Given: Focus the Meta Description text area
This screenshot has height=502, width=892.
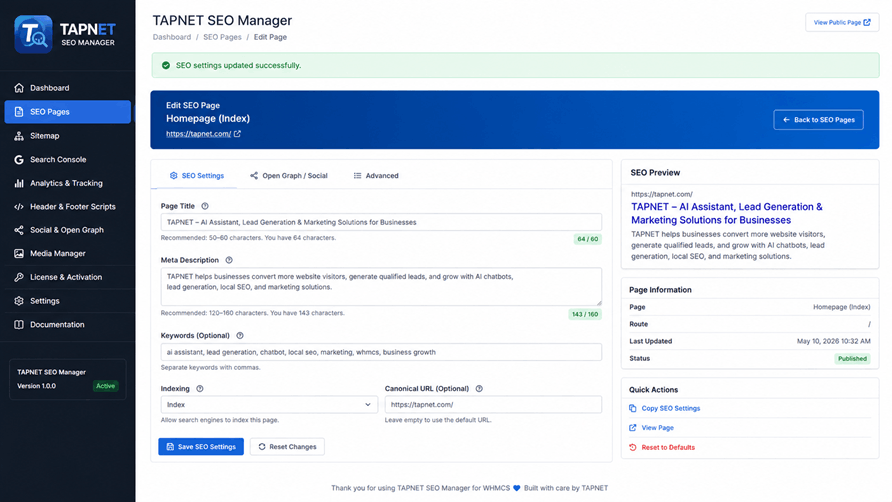Looking at the screenshot, I should click(x=381, y=287).
